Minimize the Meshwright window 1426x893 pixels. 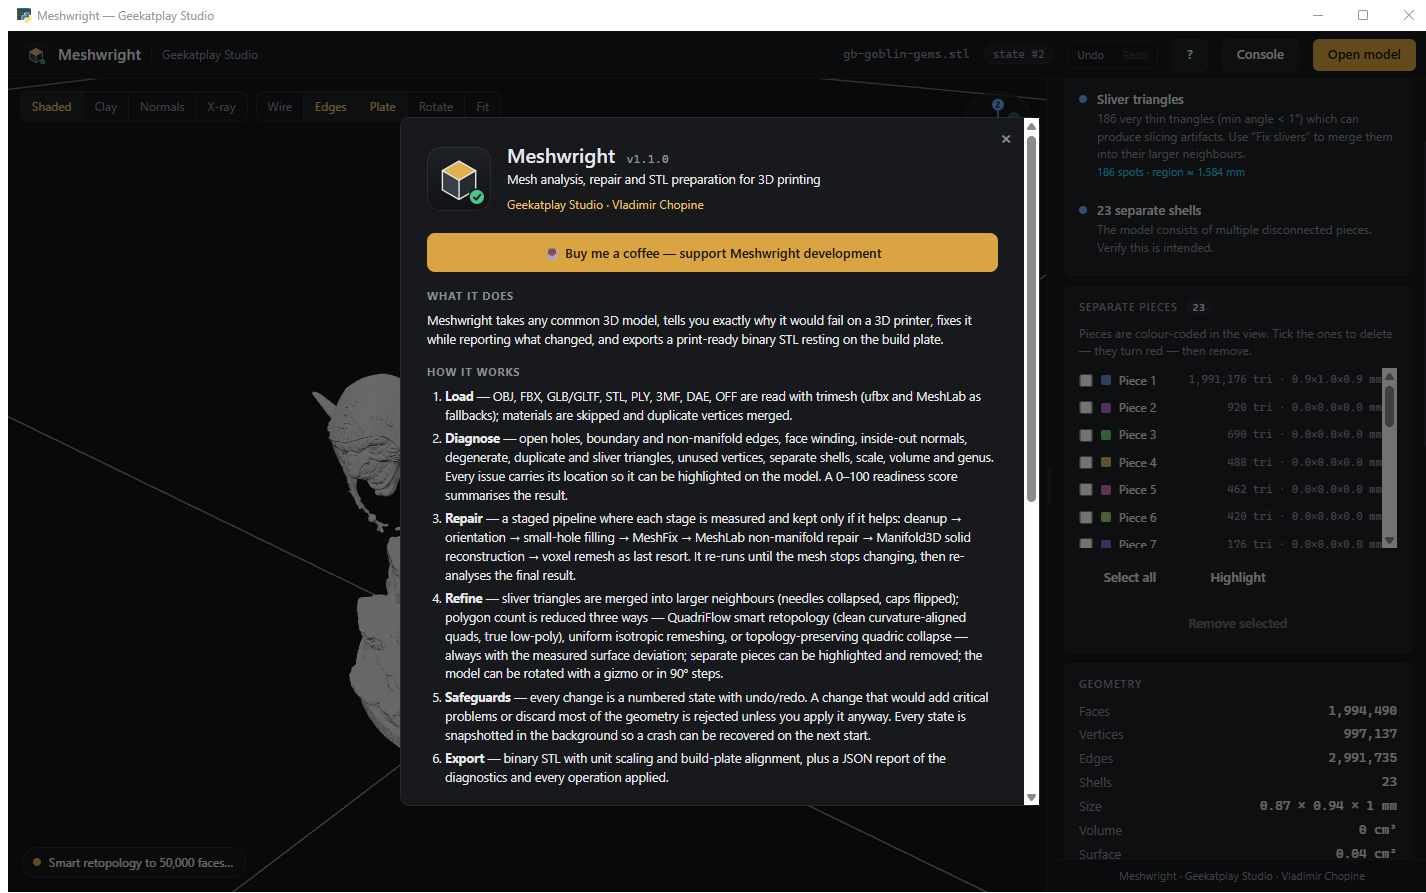click(x=1317, y=15)
